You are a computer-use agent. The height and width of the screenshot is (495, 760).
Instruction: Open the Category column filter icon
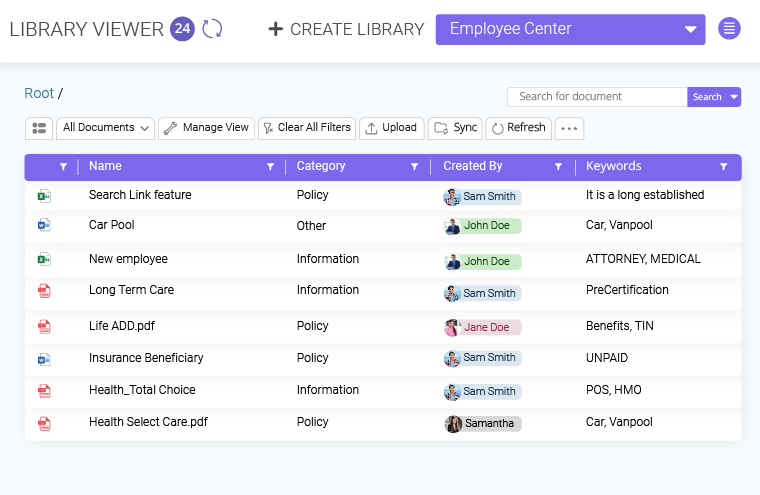pos(414,167)
